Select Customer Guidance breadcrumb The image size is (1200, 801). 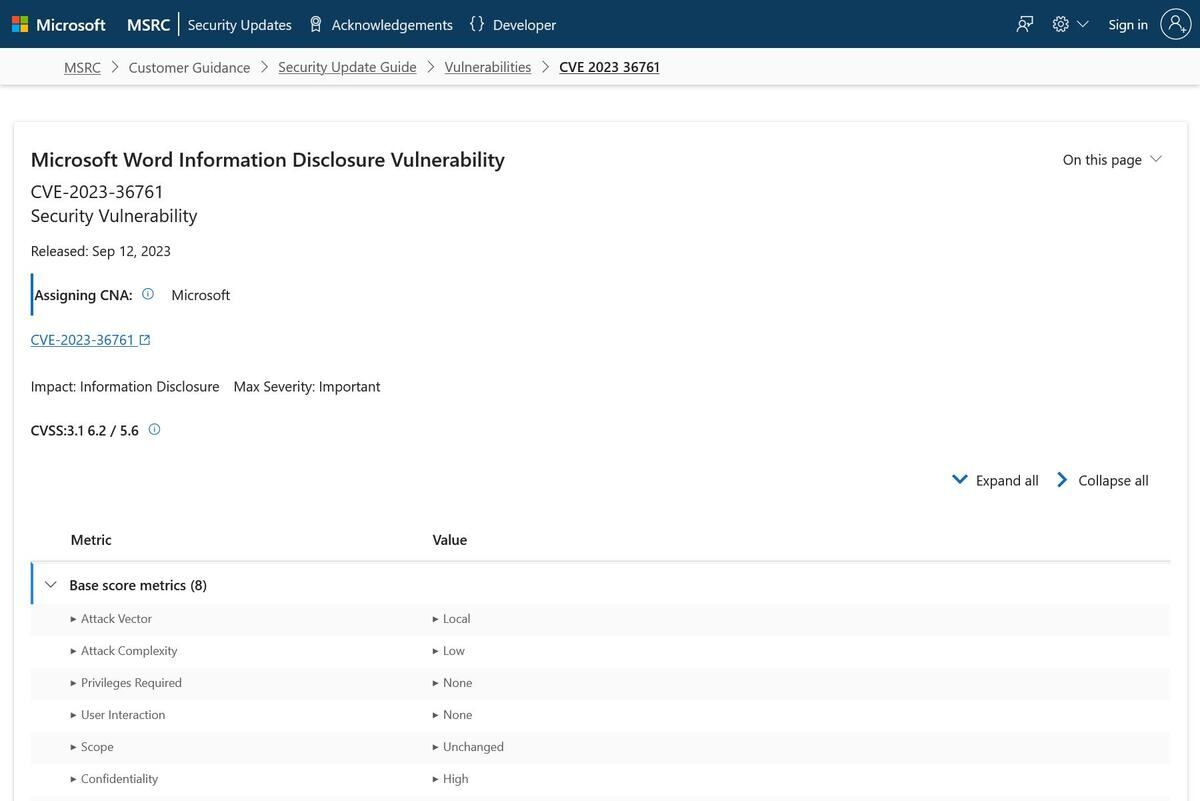[189, 67]
